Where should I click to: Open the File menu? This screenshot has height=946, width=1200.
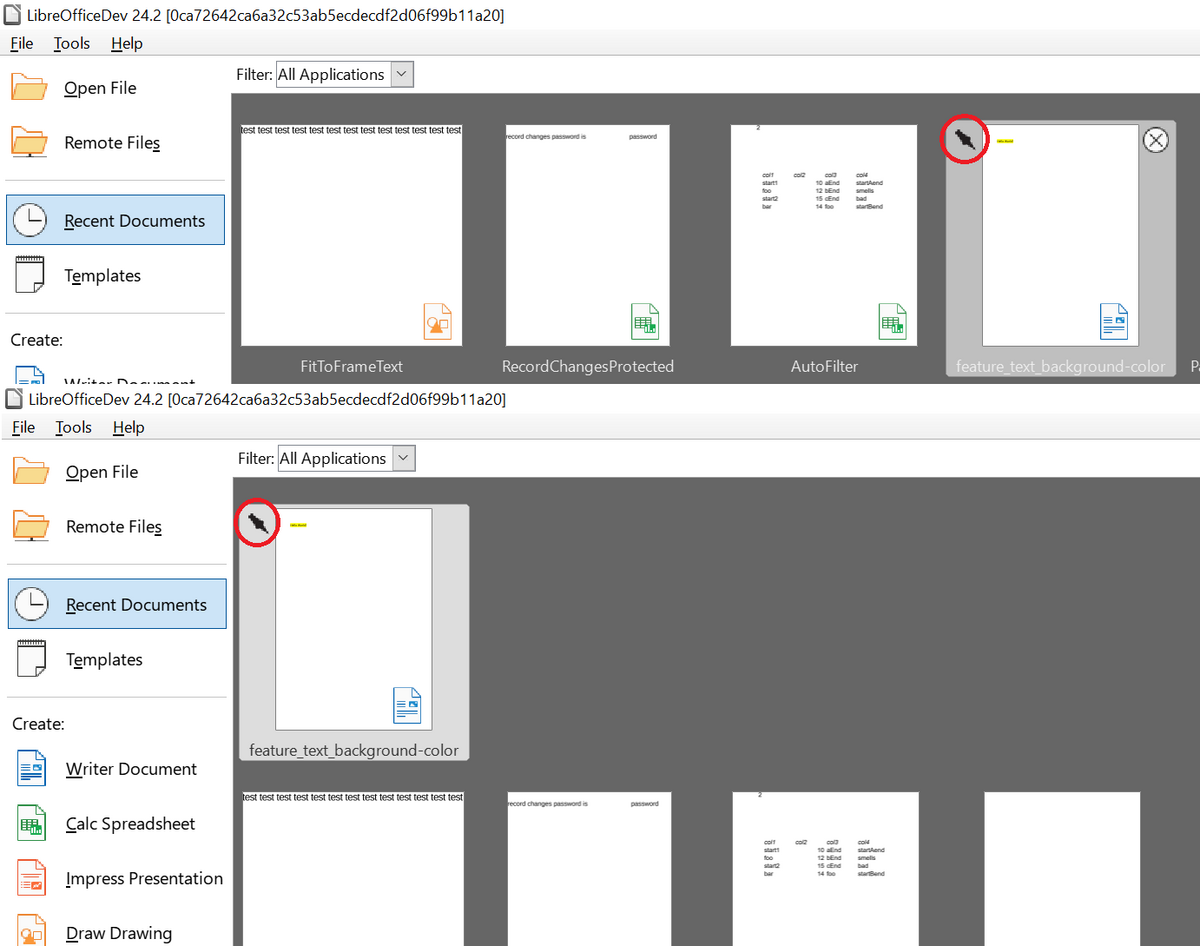pyautogui.click(x=21, y=43)
